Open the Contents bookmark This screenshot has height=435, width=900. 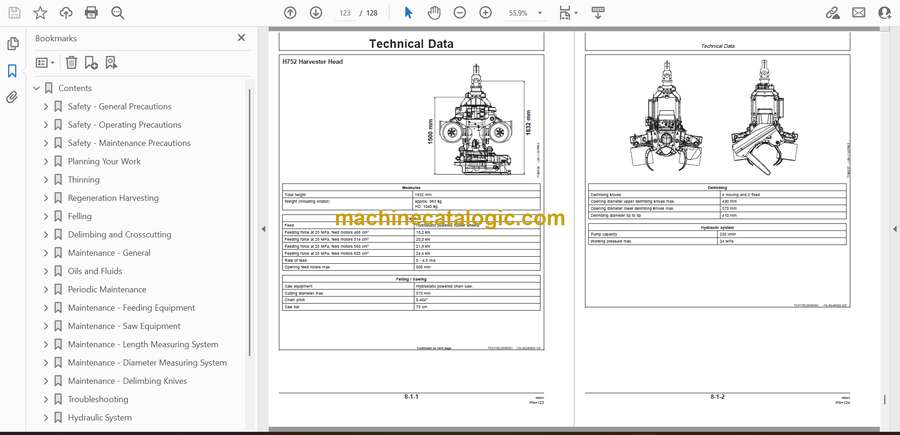click(75, 88)
